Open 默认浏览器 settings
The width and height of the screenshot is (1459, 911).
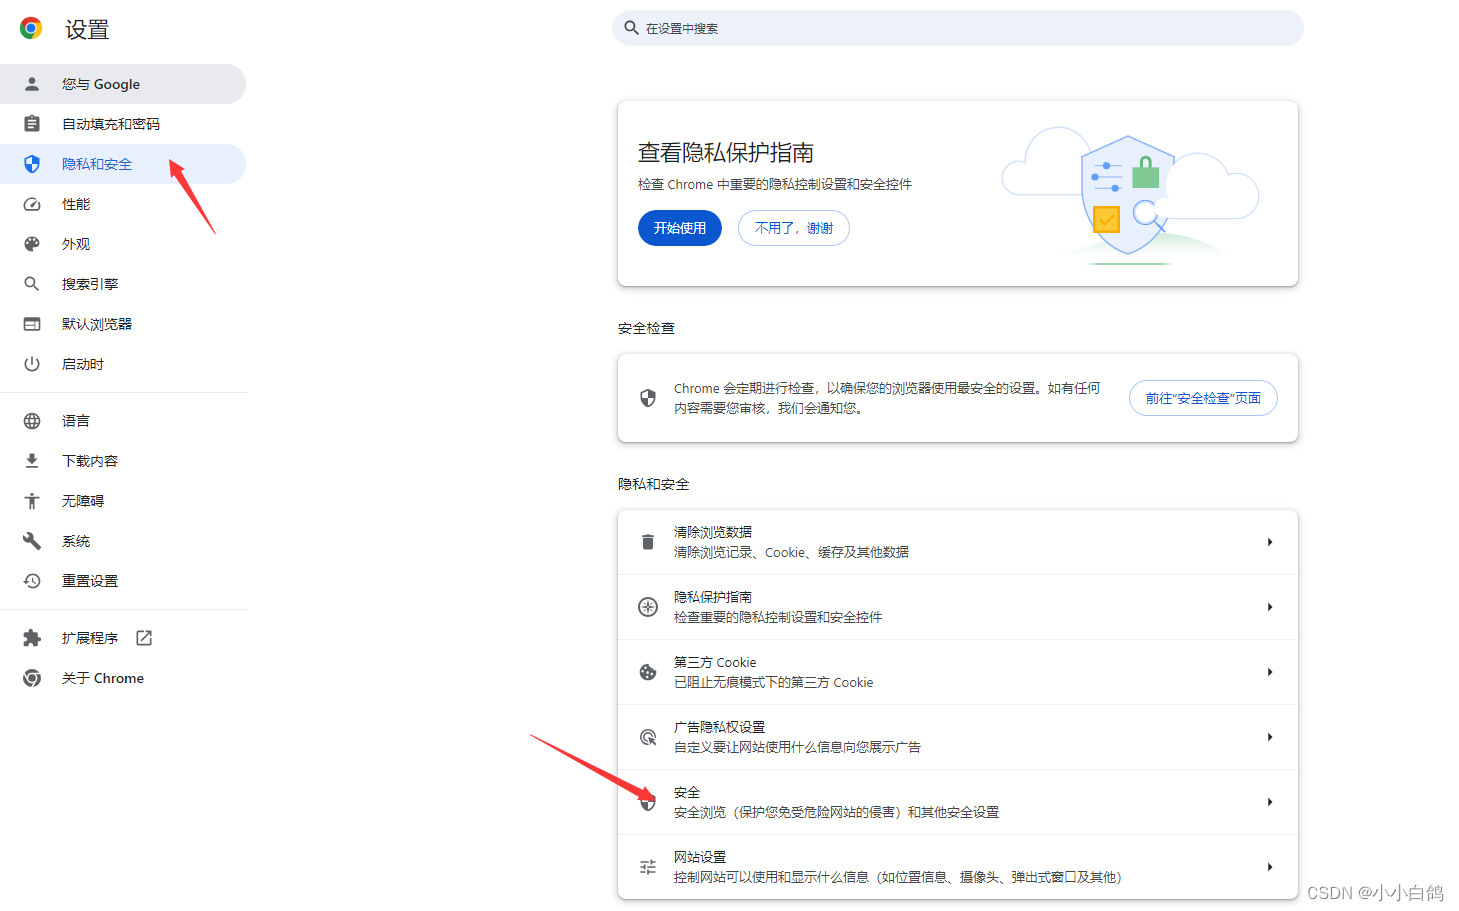(122, 324)
